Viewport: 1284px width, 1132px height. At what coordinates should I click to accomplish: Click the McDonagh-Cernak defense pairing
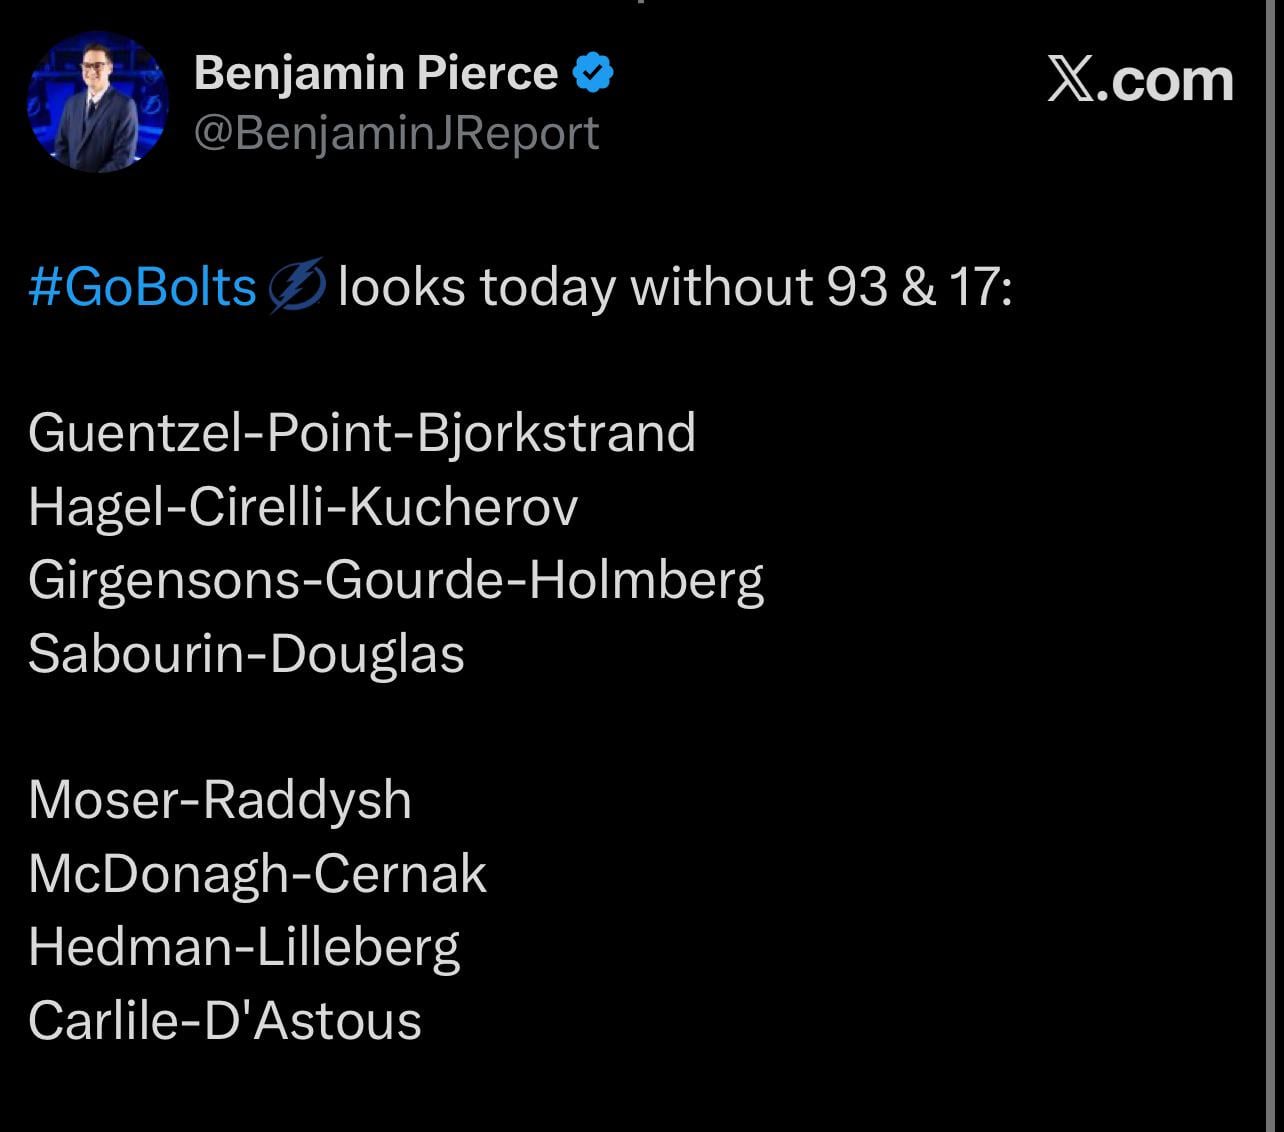point(257,875)
